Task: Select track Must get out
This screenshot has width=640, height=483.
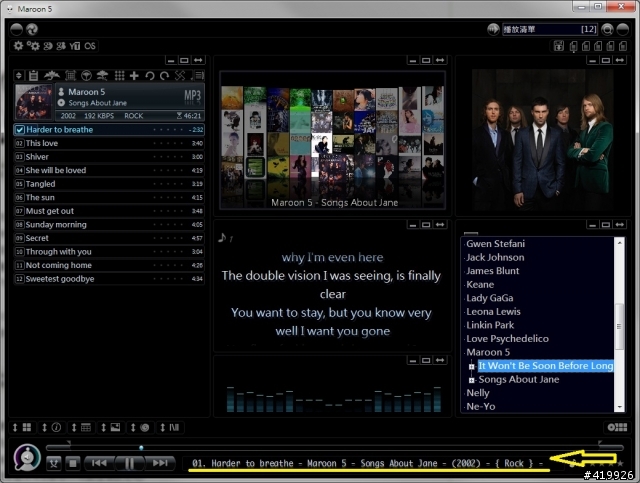Action: [x=109, y=211]
